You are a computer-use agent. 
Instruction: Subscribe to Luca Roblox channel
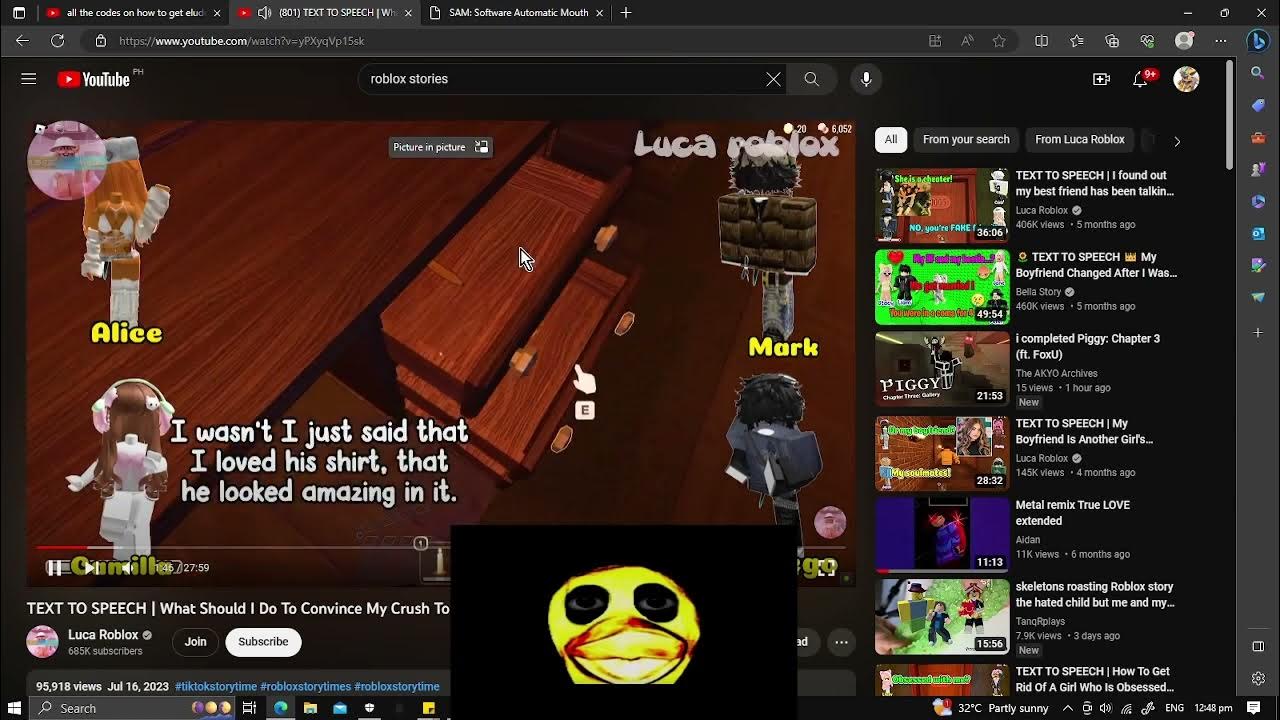click(x=263, y=642)
